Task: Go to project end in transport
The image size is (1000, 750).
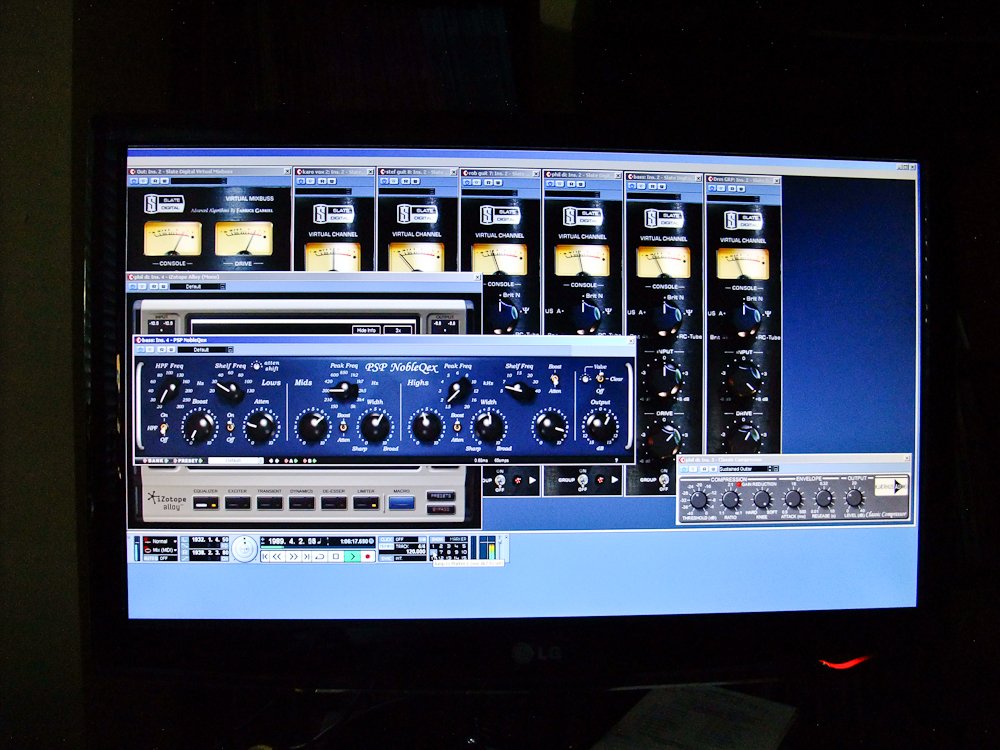Action: 307,557
